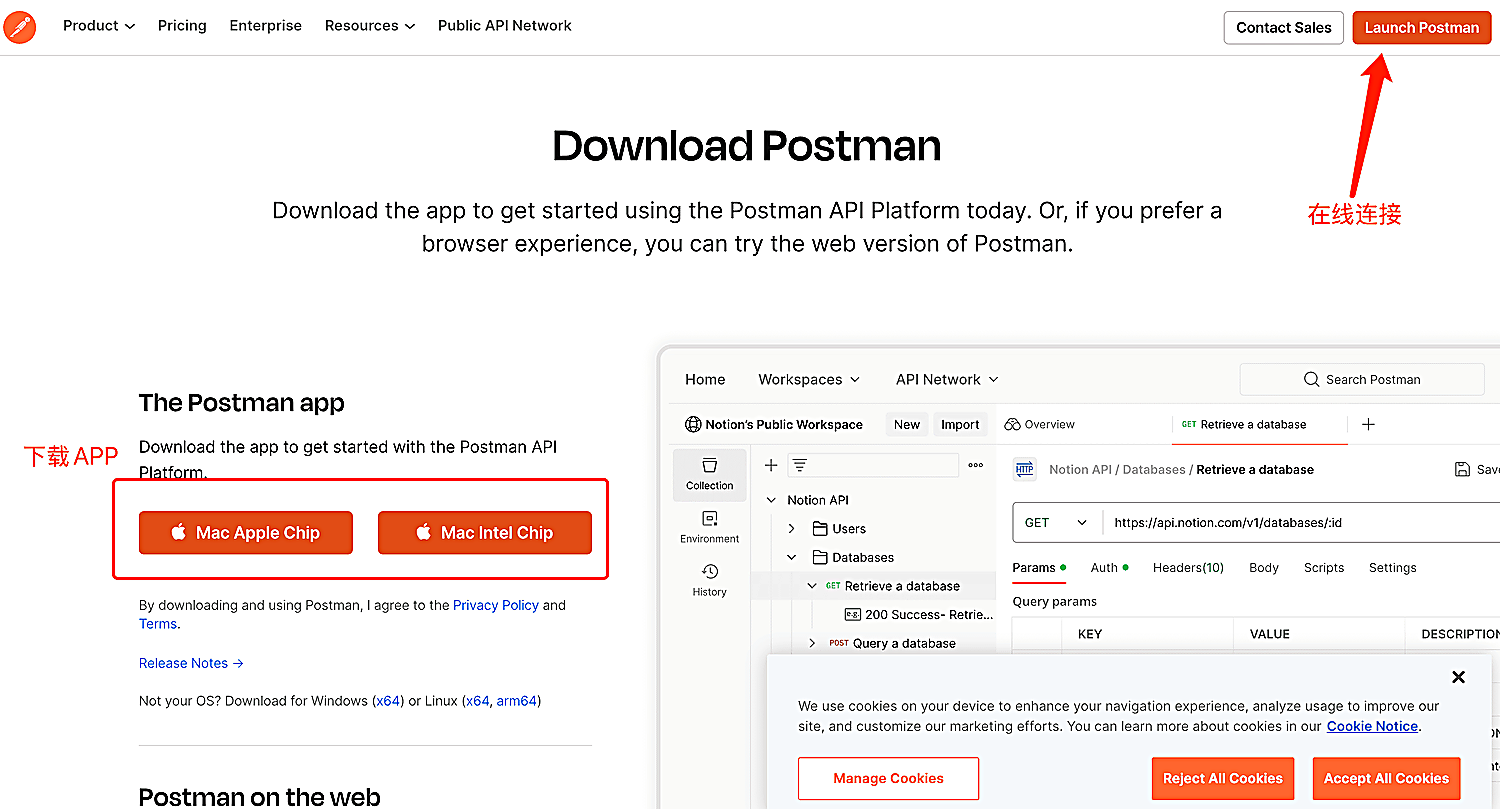Expand the Product menu

[99, 26]
